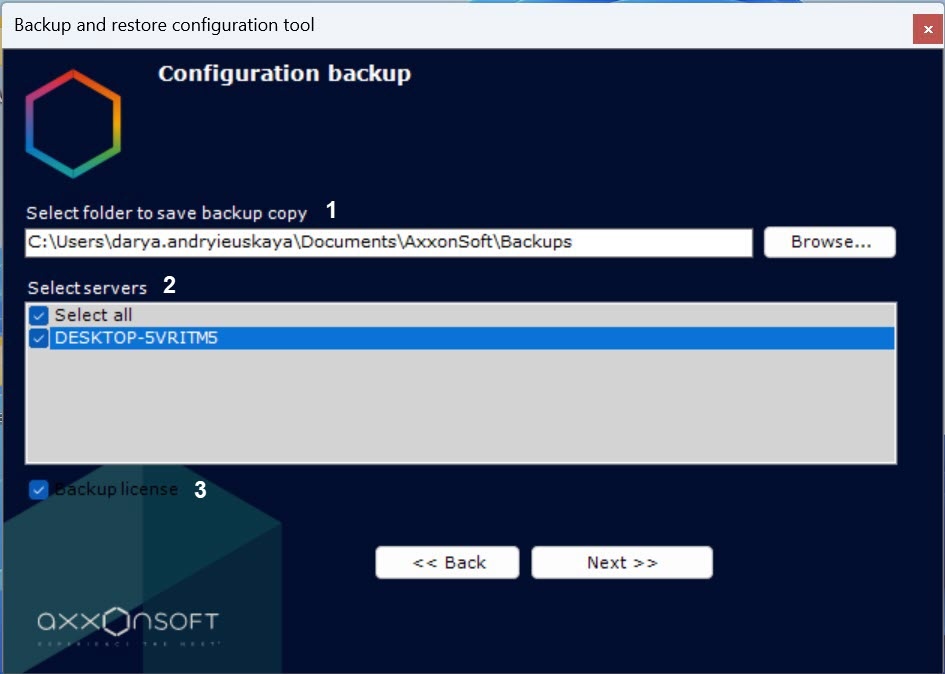This screenshot has width=945, height=674.
Task: Toggle the Select all checkbox
Action: click(39, 315)
